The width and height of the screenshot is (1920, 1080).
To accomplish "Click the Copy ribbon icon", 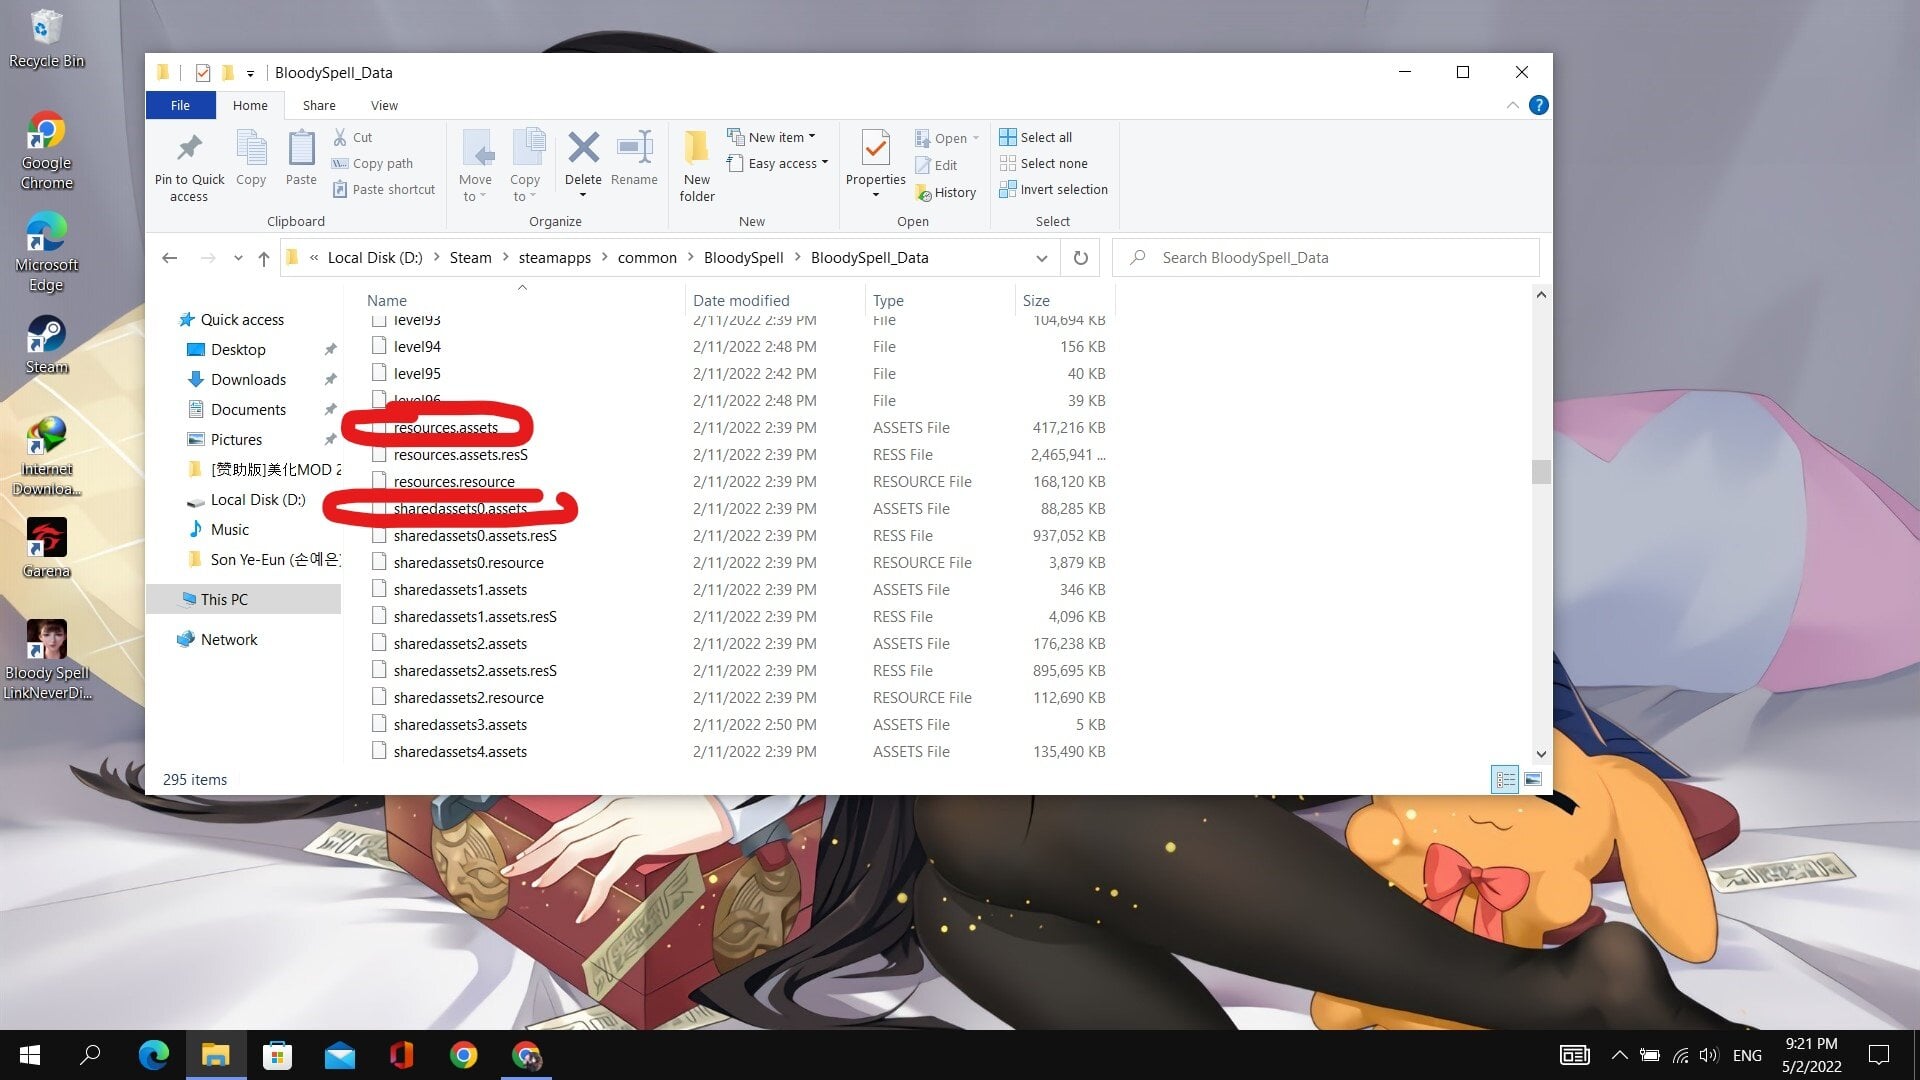I will [x=251, y=149].
